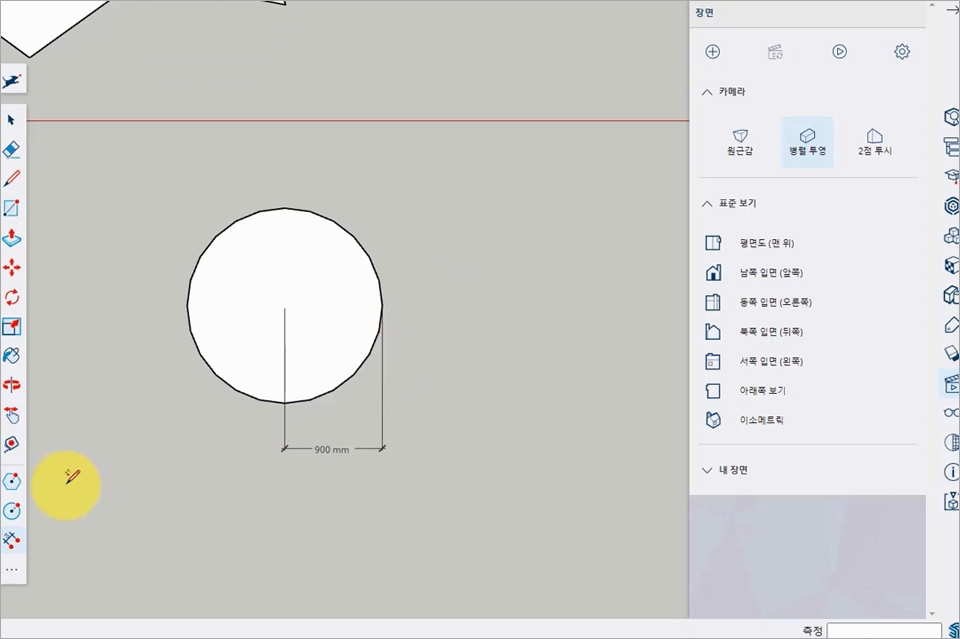Open the Entity Info panel icon
The image size is (960, 639).
coord(951,117)
